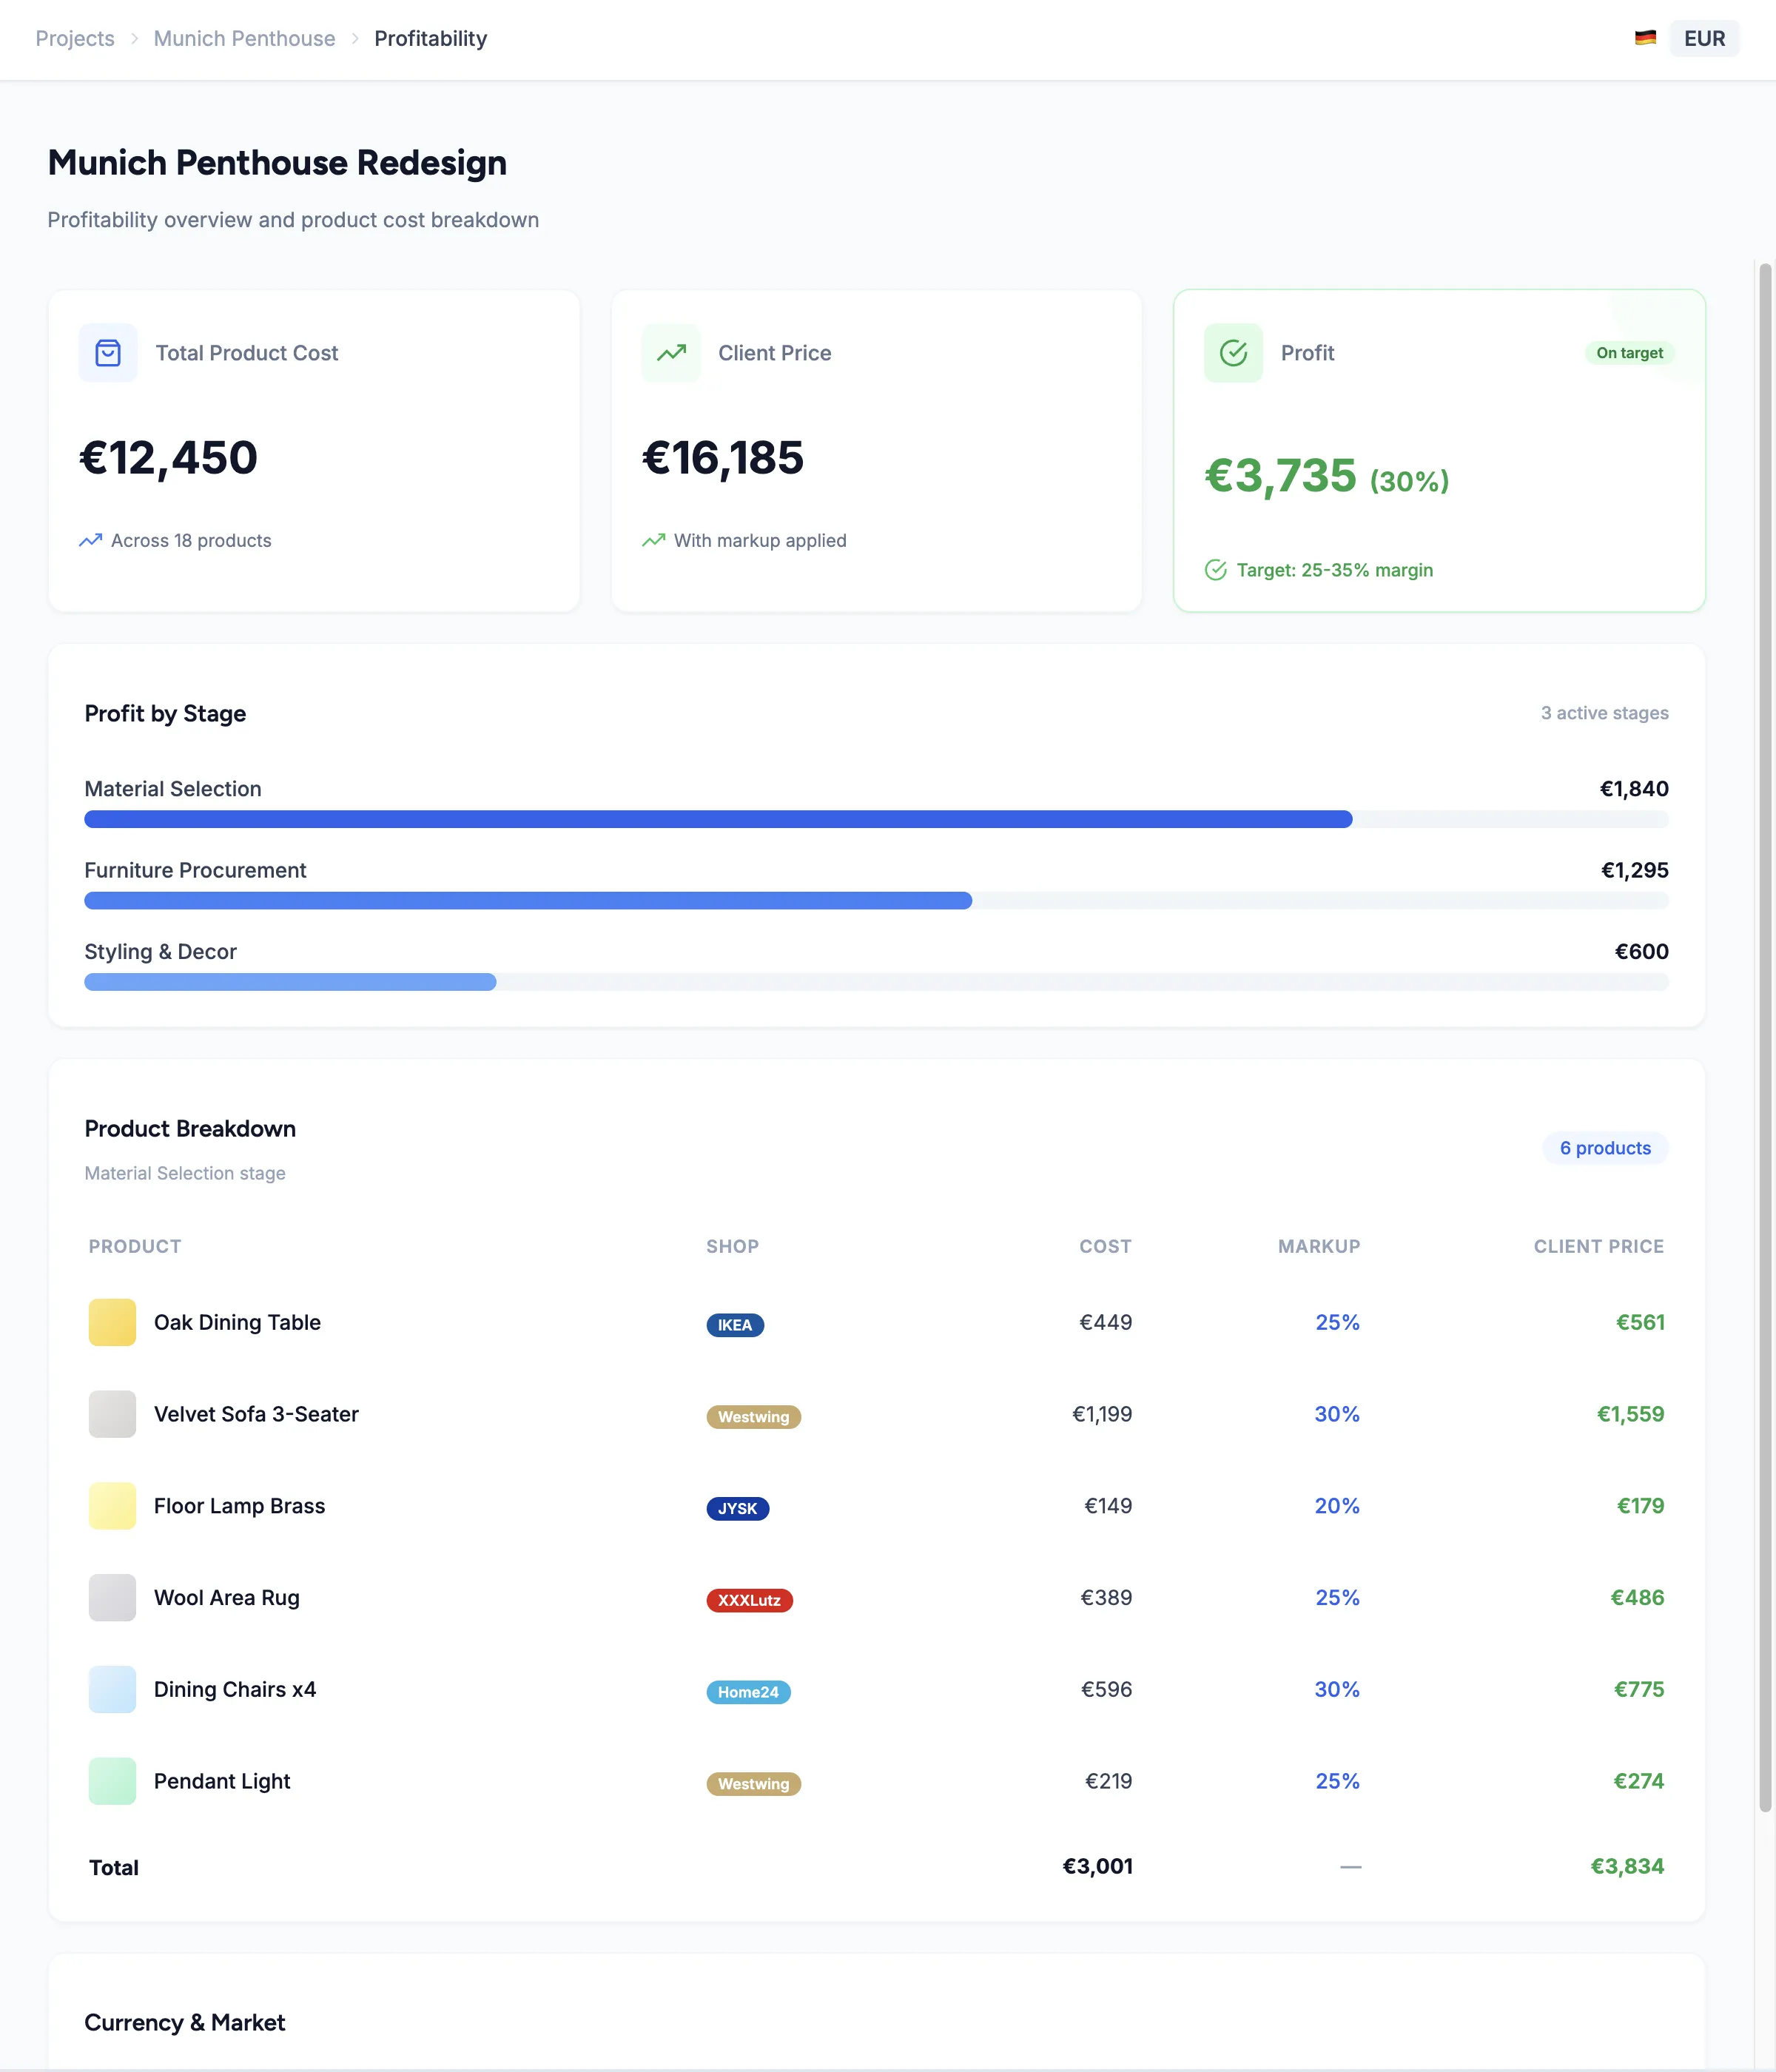Screen dimensions: 1776x2072
Task: Click the 6 products badge
Action: tap(1604, 1148)
